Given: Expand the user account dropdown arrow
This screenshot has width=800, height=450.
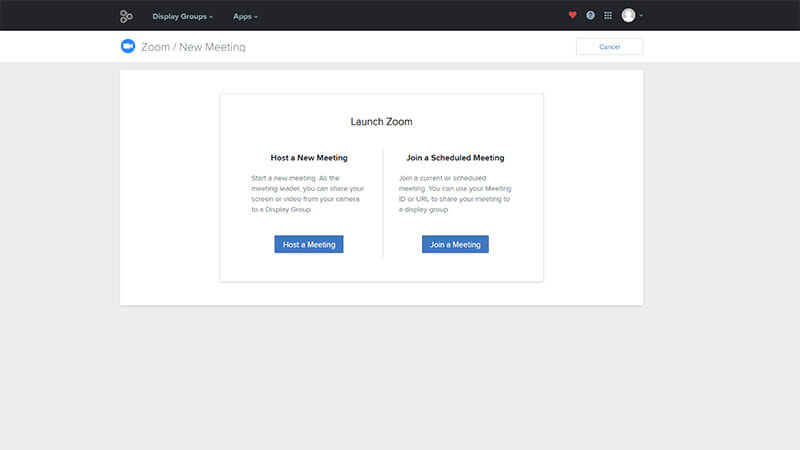Looking at the screenshot, I should click(x=641, y=16).
